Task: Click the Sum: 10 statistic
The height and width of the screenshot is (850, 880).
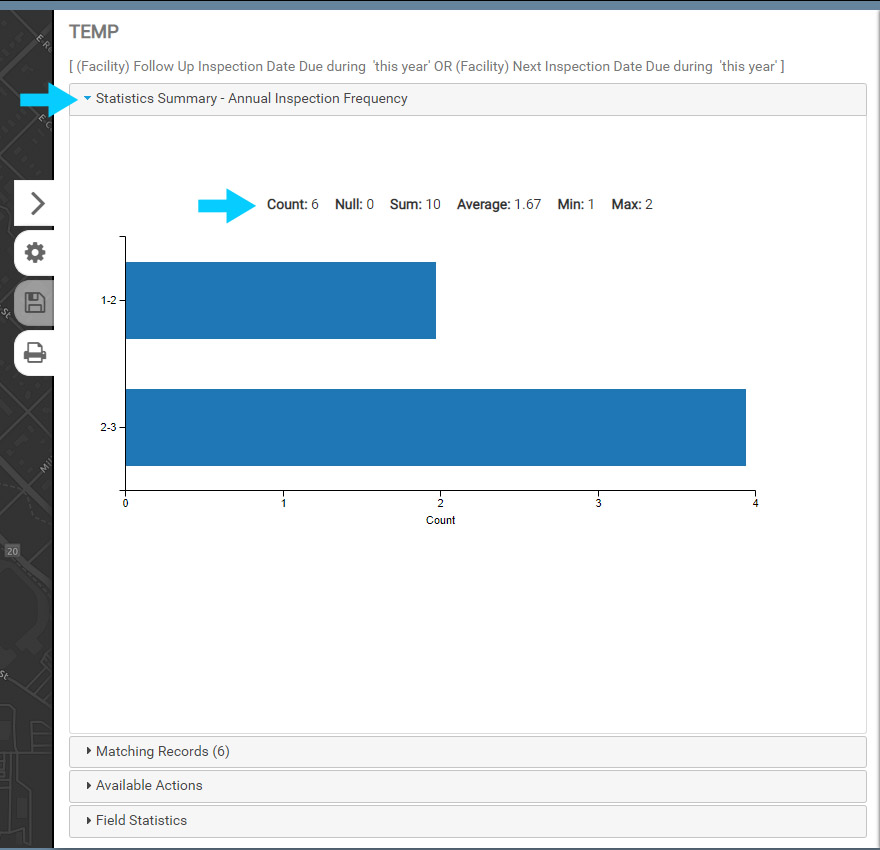Action: (415, 204)
